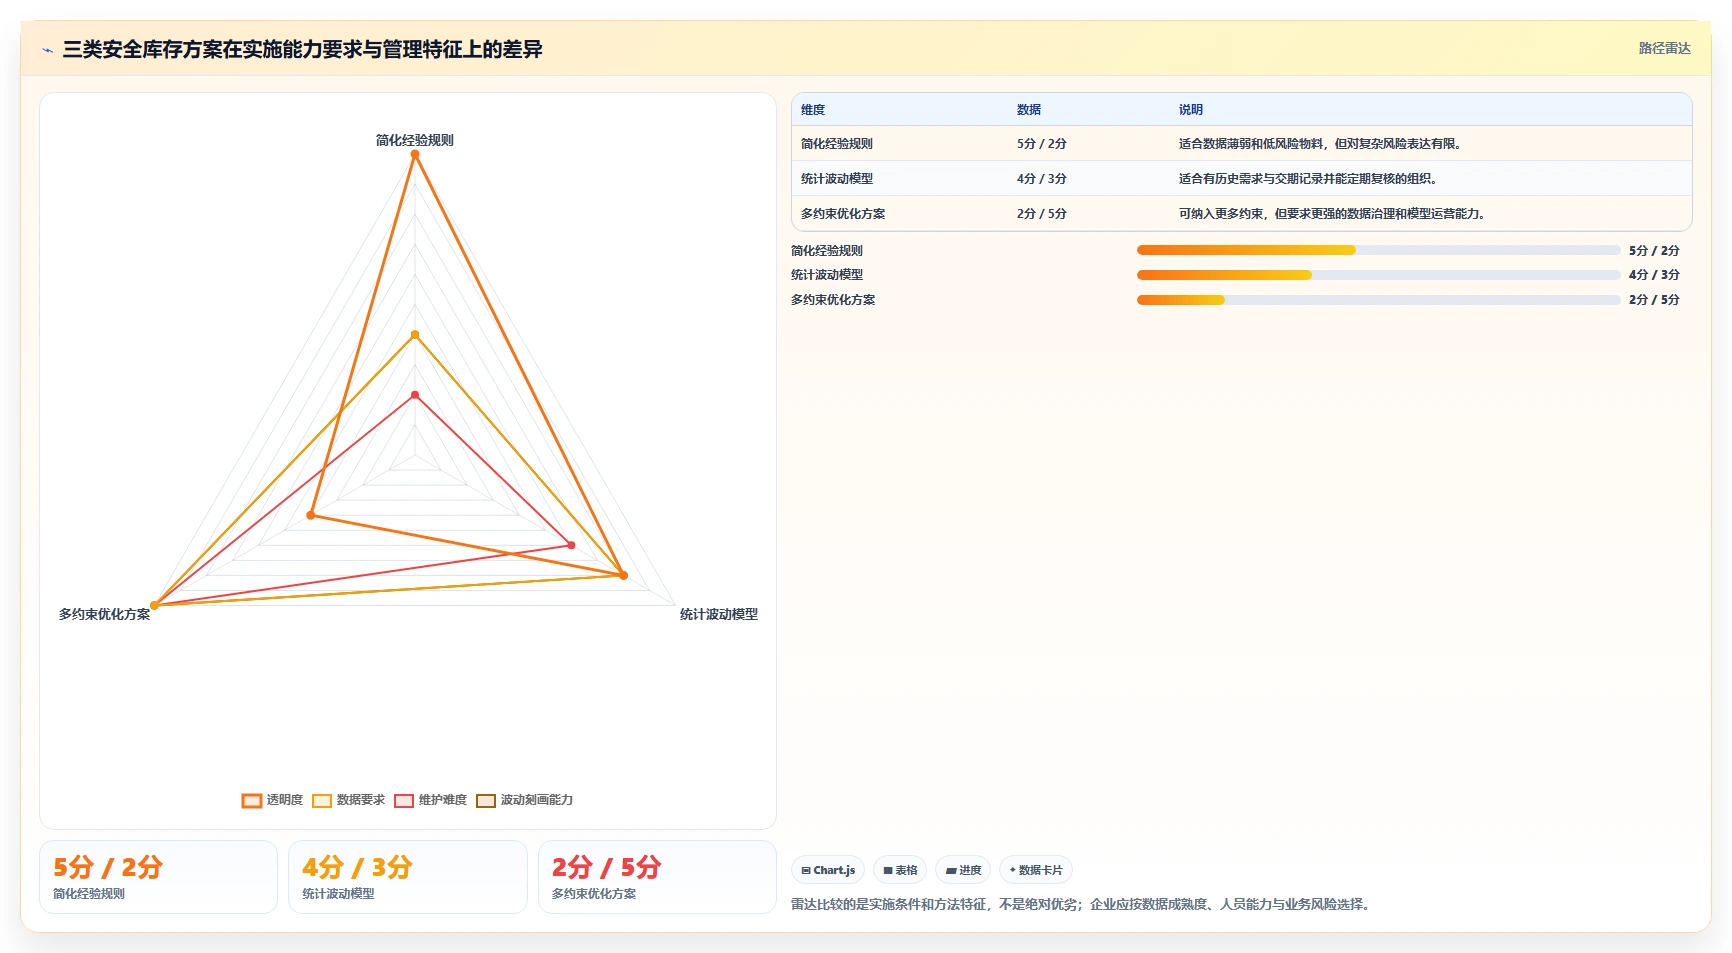Image resolution: width=1732 pixels, height=953 pixels.
Task: Click the 维度 column header
Action: click(813, 110)
